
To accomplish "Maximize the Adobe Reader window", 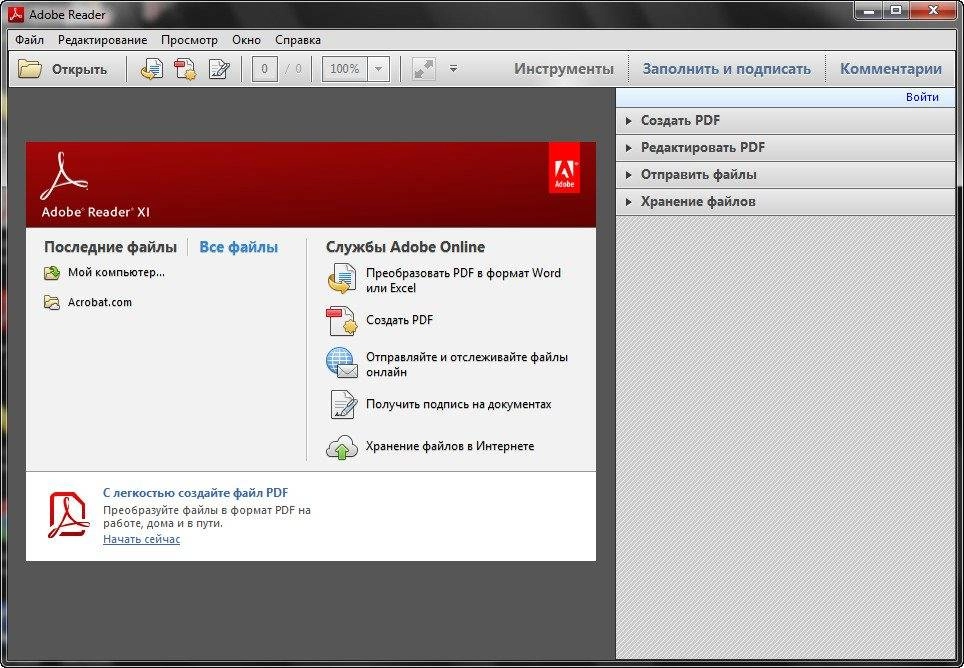I will point(896,10).
